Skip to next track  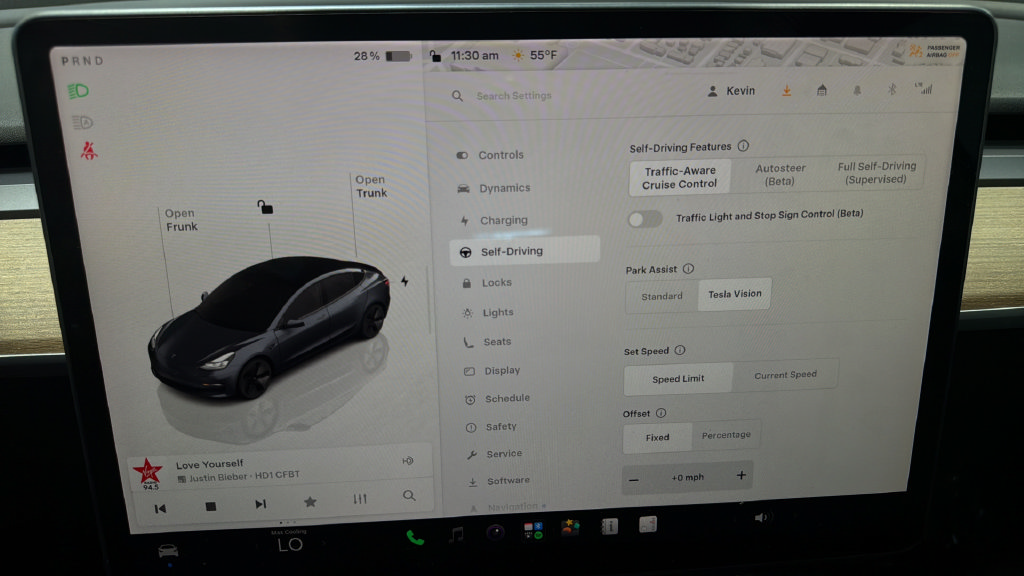coord(261,504)
